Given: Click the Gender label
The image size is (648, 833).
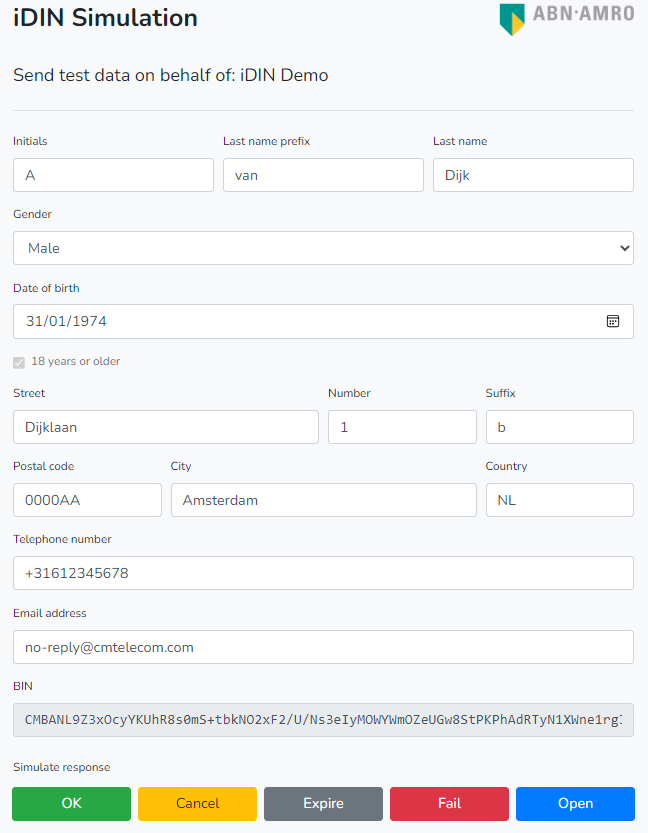Looking at the screenshot, I should click(32, 214).
